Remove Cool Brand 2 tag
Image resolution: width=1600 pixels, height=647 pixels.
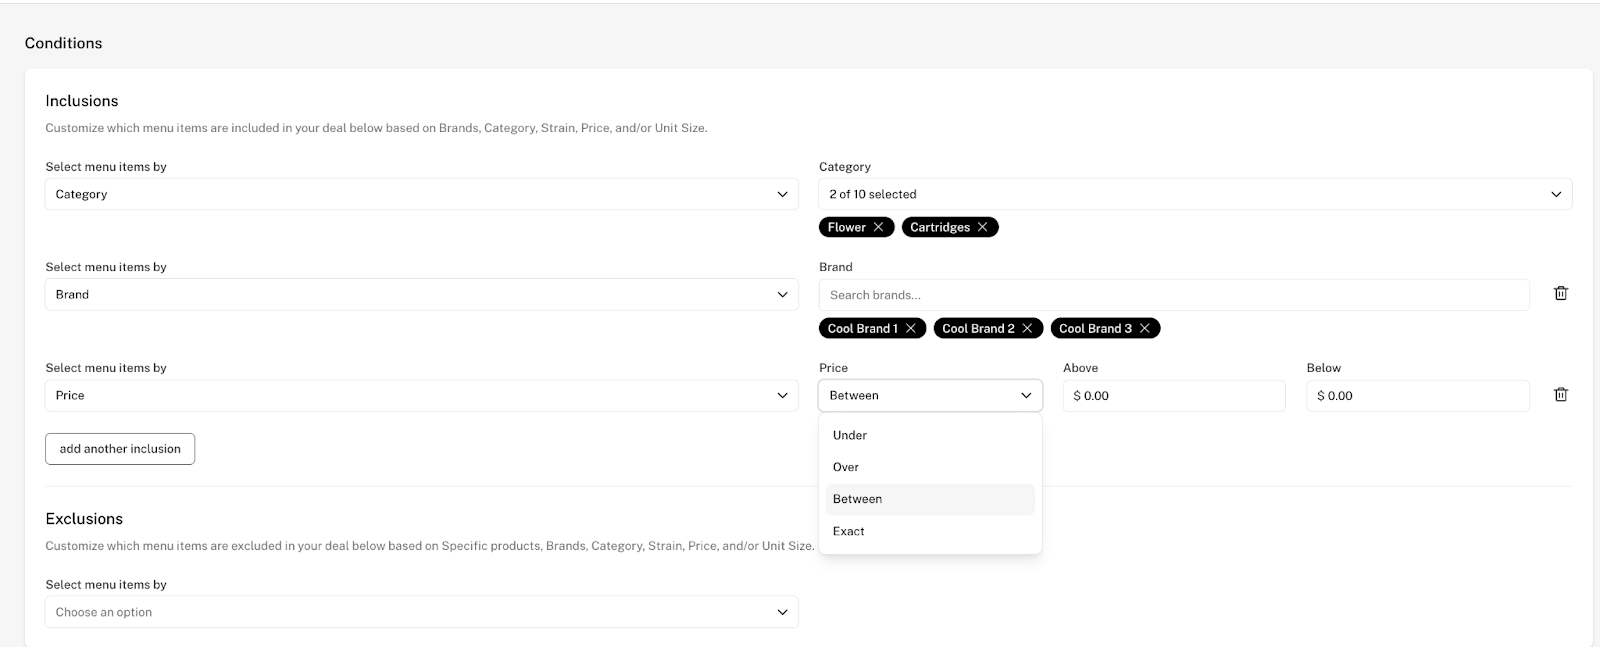tap(1027, 328)
